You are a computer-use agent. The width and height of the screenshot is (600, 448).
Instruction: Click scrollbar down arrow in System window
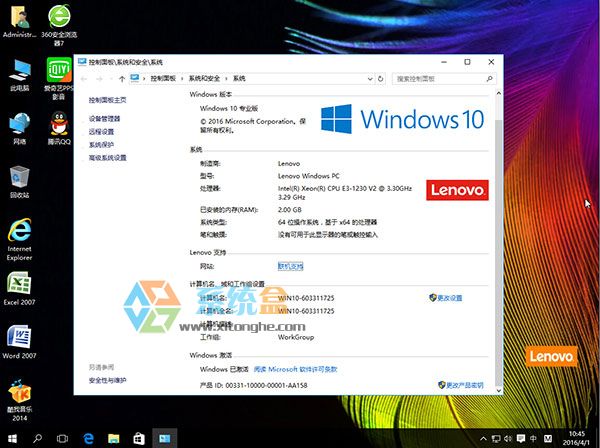pos(498,391)
